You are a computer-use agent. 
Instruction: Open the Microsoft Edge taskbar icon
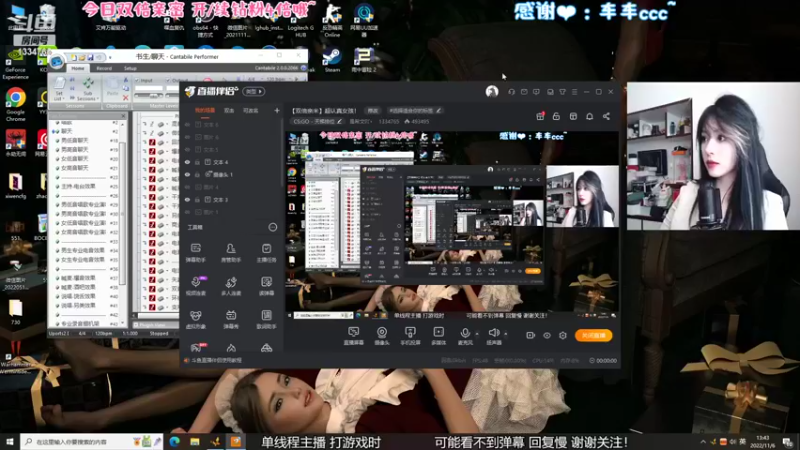174,441
